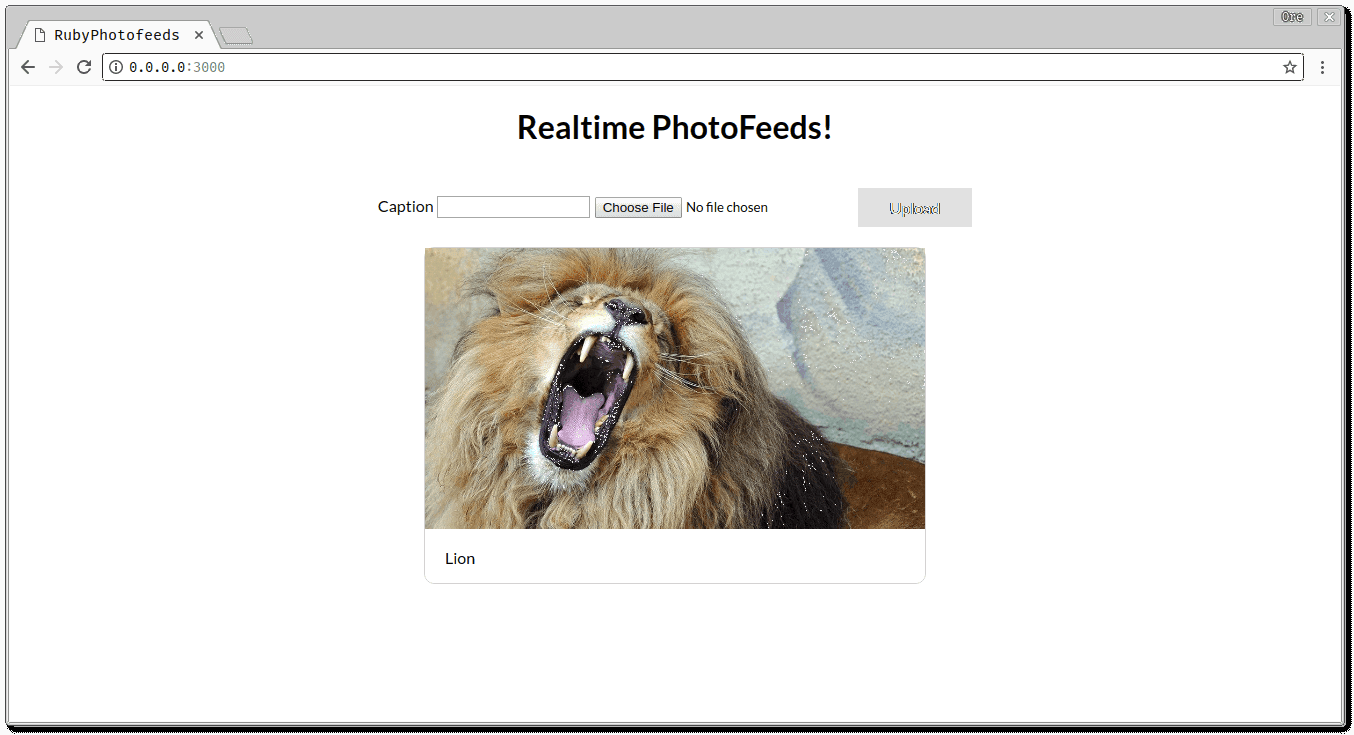This screenshot has height=735, width=1354.
Task: Click the forward navigation arrow
Action: (56, 67)
